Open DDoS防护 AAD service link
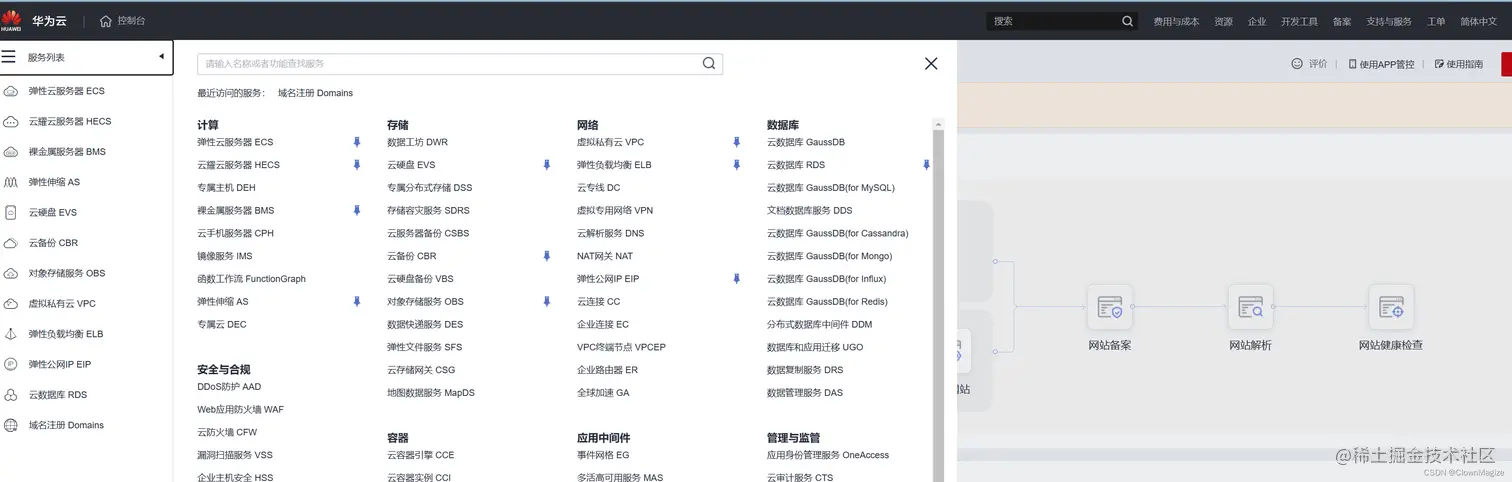Screen dimensions: 1512x482 pos(229,387)
